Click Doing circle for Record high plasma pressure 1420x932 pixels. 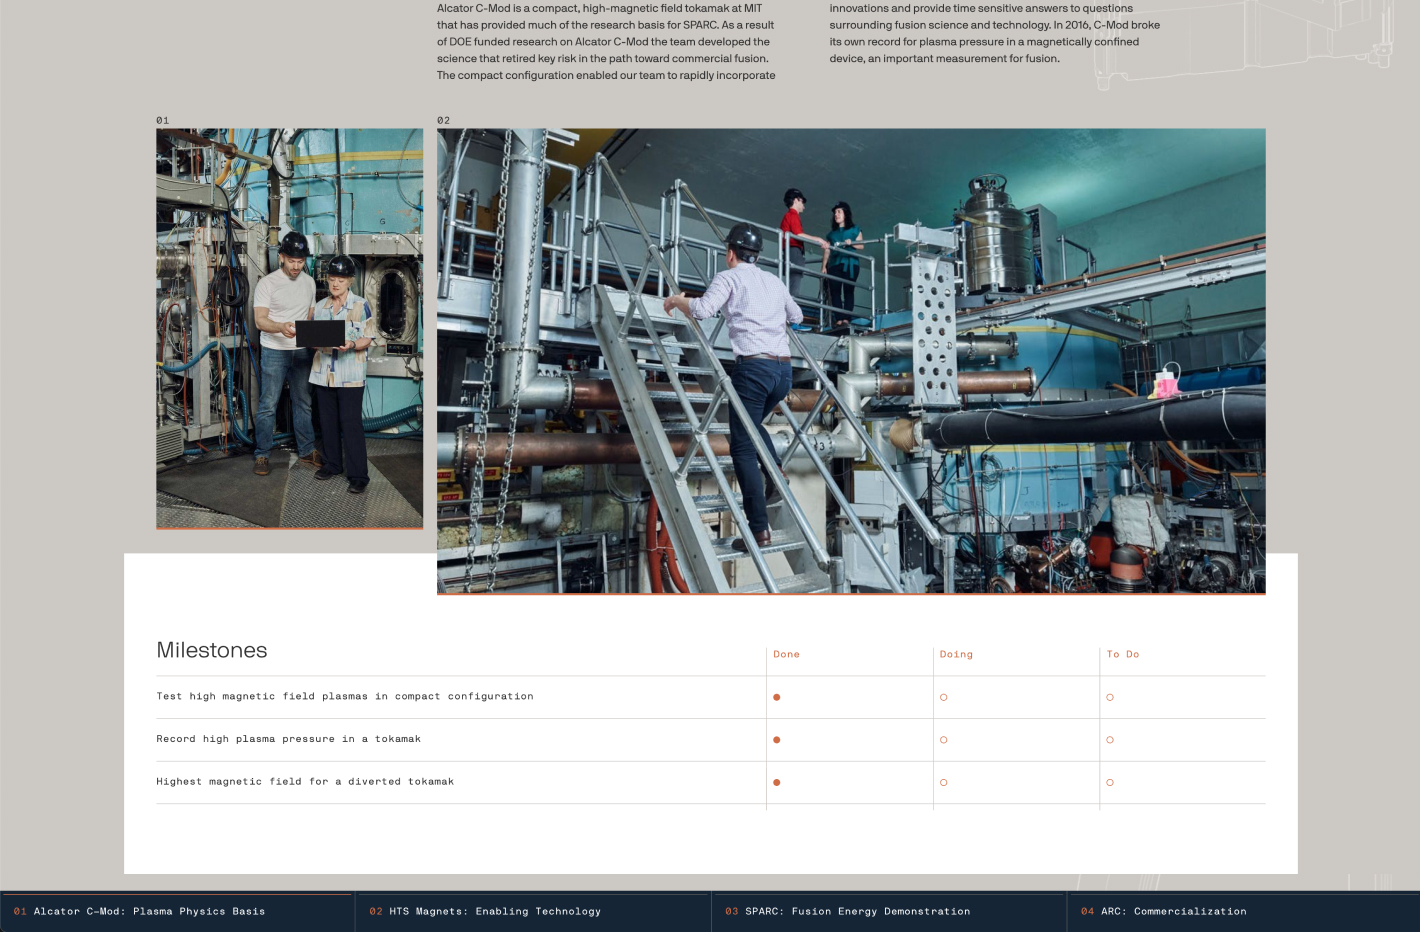click(943, 740)
